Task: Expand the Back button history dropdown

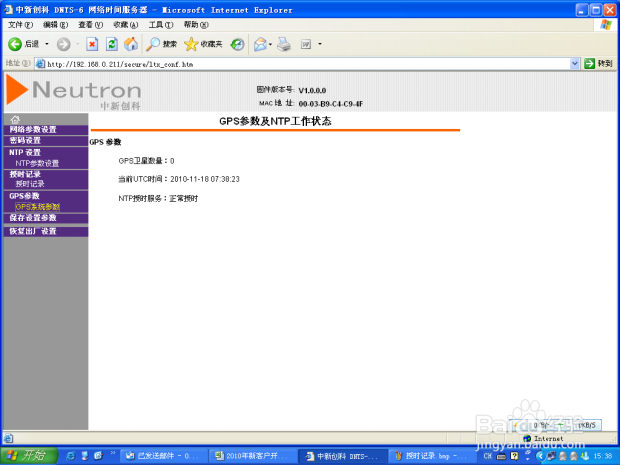Action: [47, 44]
